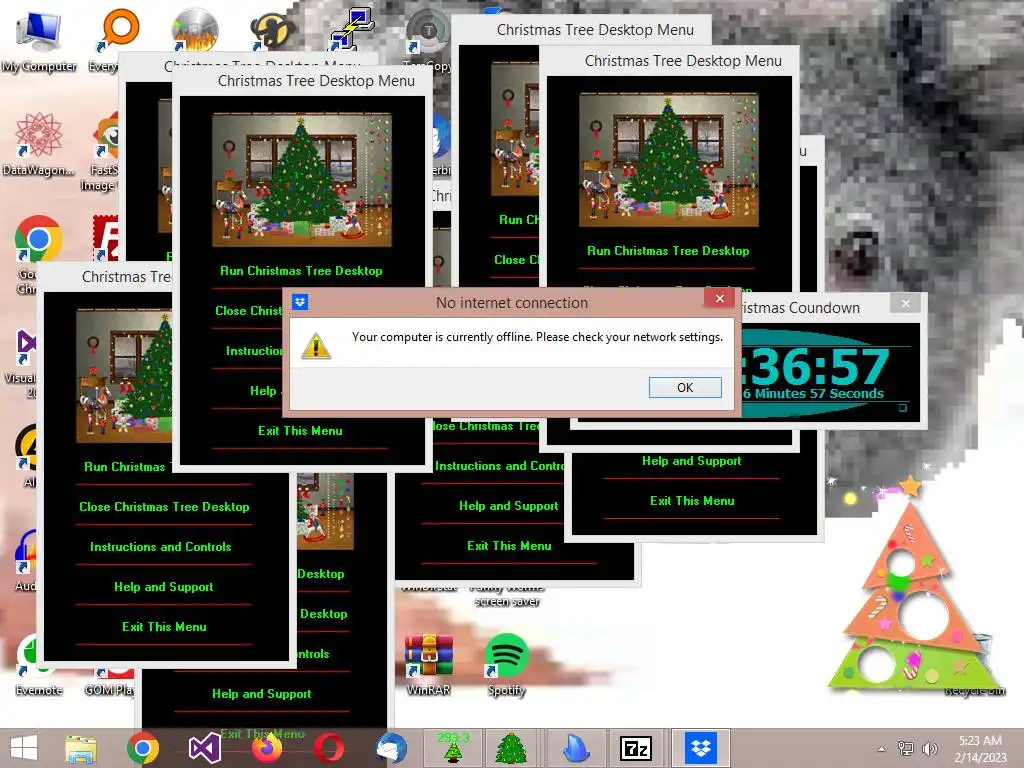Open Thunderbird from the taskbar
The width and height of the screenshot is (1024, 768).
[x=391, y=748]
